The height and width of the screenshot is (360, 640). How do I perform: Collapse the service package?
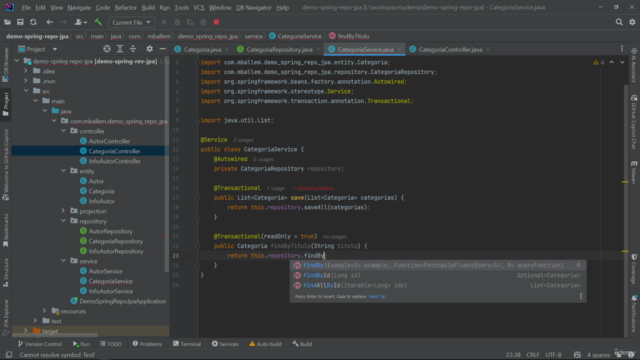(x=63, y=261)
